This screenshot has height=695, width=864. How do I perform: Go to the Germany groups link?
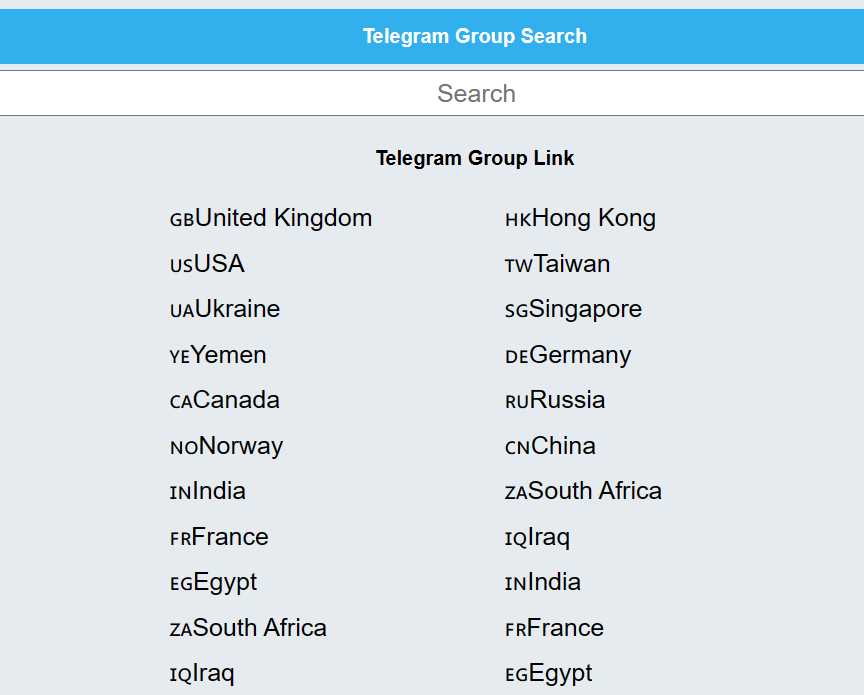568,355
